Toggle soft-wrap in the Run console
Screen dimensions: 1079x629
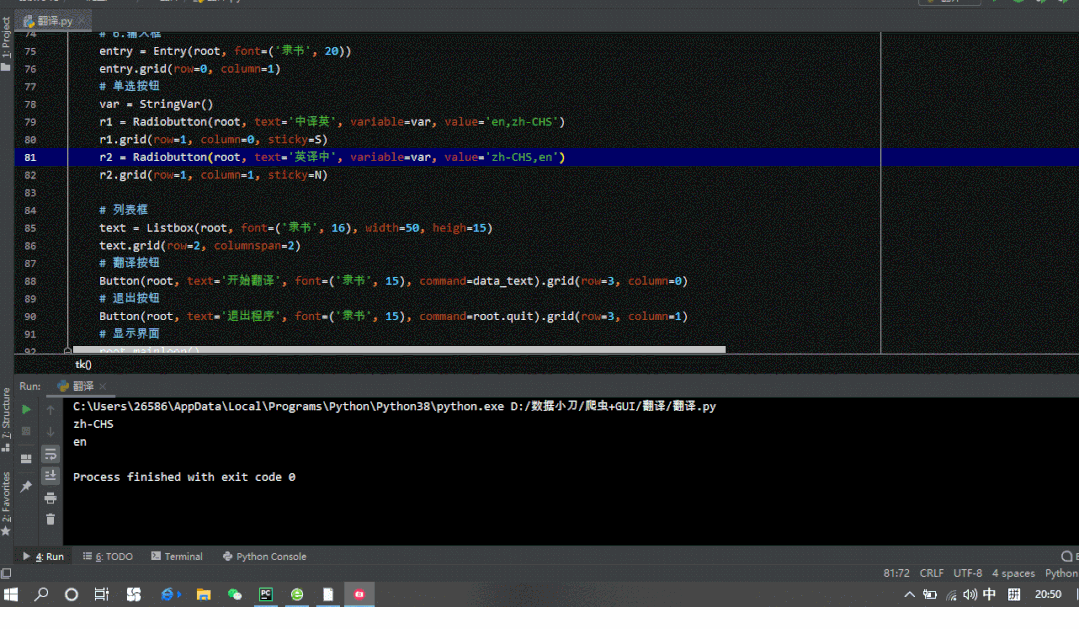[x=50, y=454]
